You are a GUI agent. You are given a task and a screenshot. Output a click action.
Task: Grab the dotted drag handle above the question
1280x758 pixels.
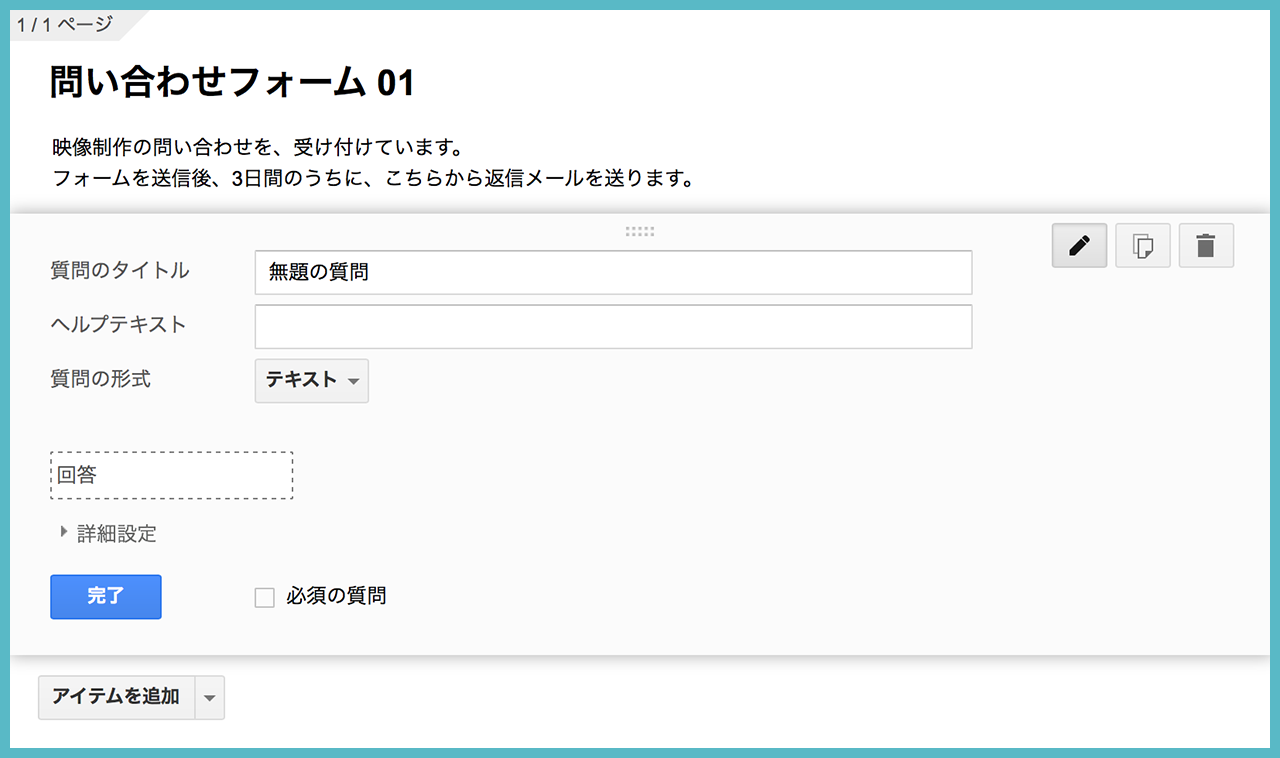tap(640, 232)
